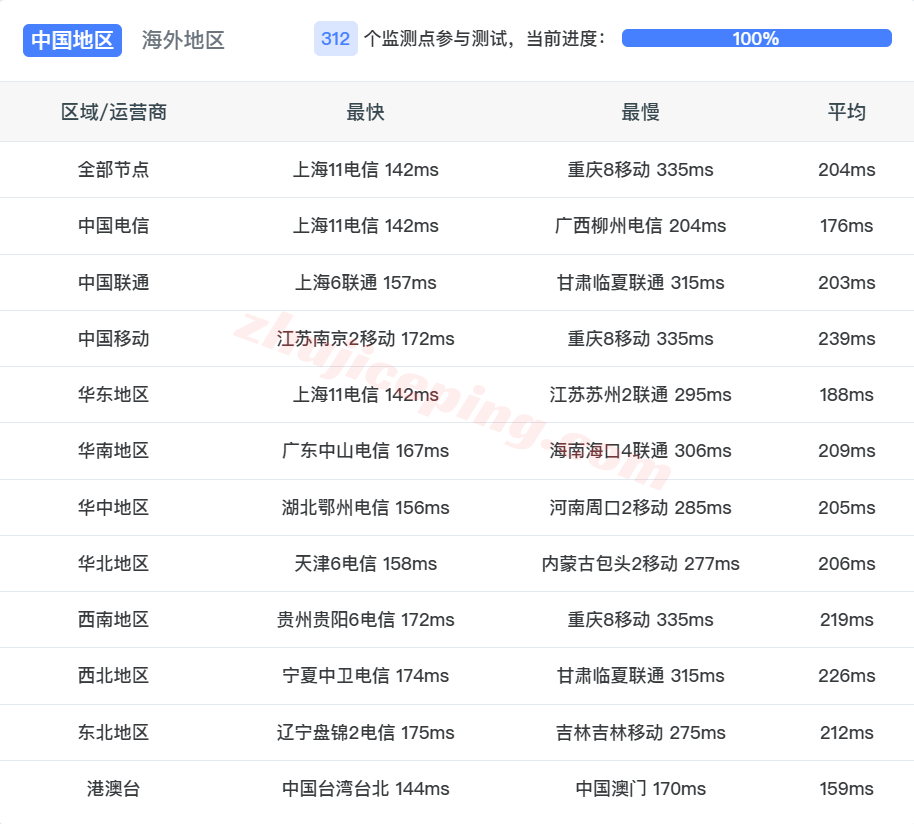Click the 区域/运营商 column header
The height and width of the screenshot is (824, 914).
[x=114, y=112]
